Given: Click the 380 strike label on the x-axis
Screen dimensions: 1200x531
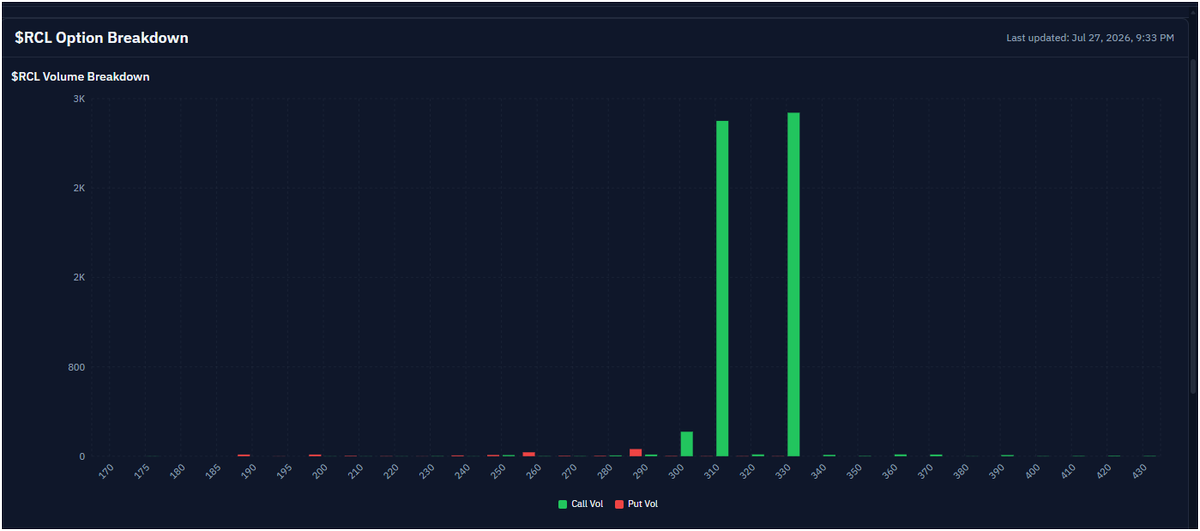Looking at the screenshot, I should tap(959, 471).
